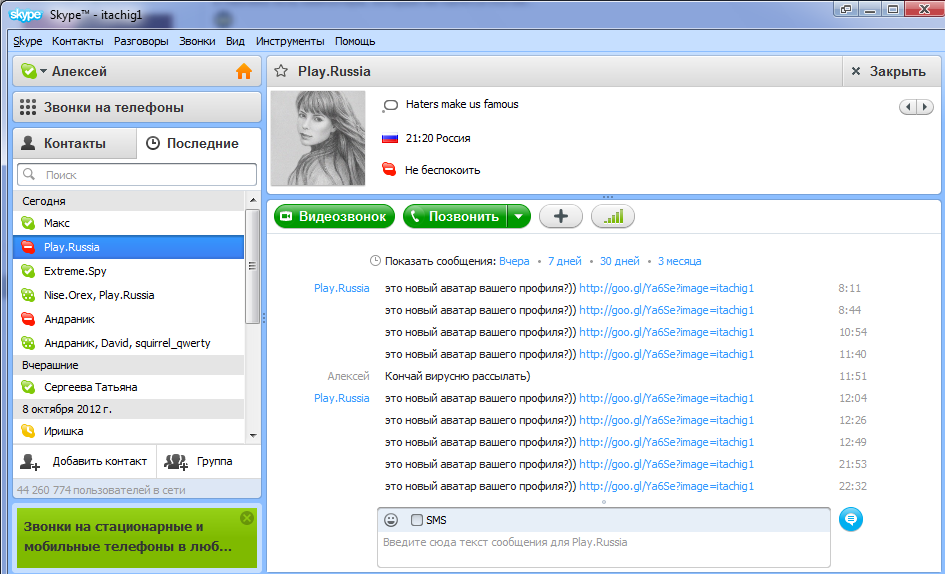Click the Алексей message 'Кончай вирусню рассылать)'
The height and width of the screenshot is (574, 945).
(457, 376)
